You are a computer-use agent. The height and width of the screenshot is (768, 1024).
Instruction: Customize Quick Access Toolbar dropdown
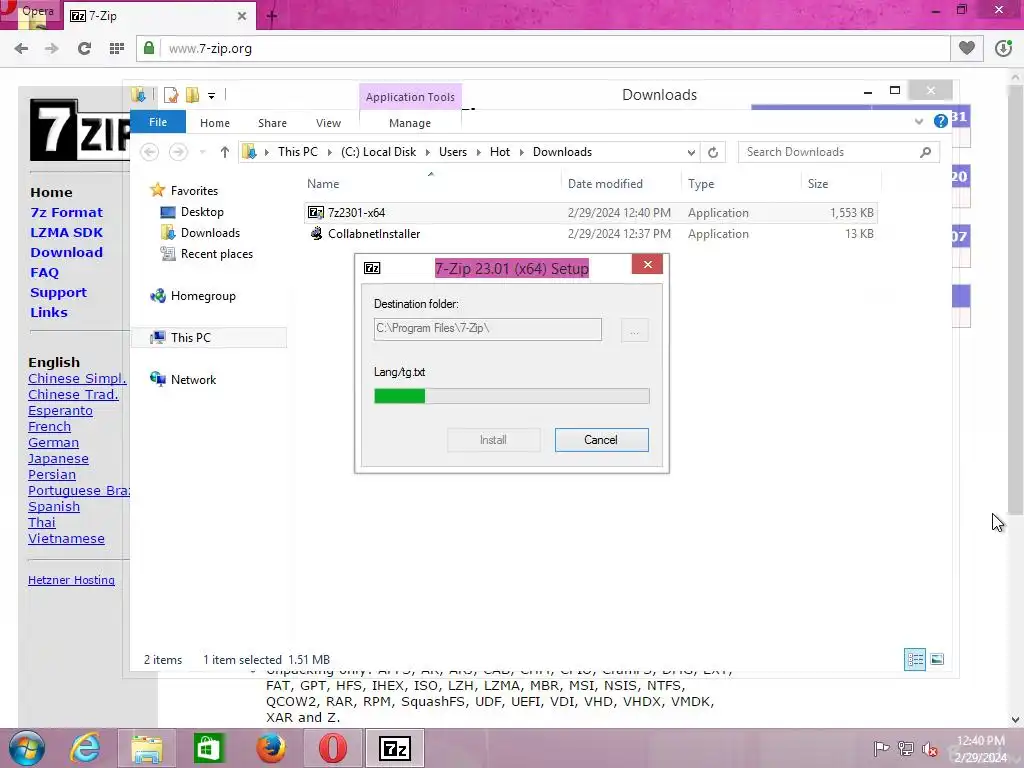pyautogui.click(x=212, y=96)
